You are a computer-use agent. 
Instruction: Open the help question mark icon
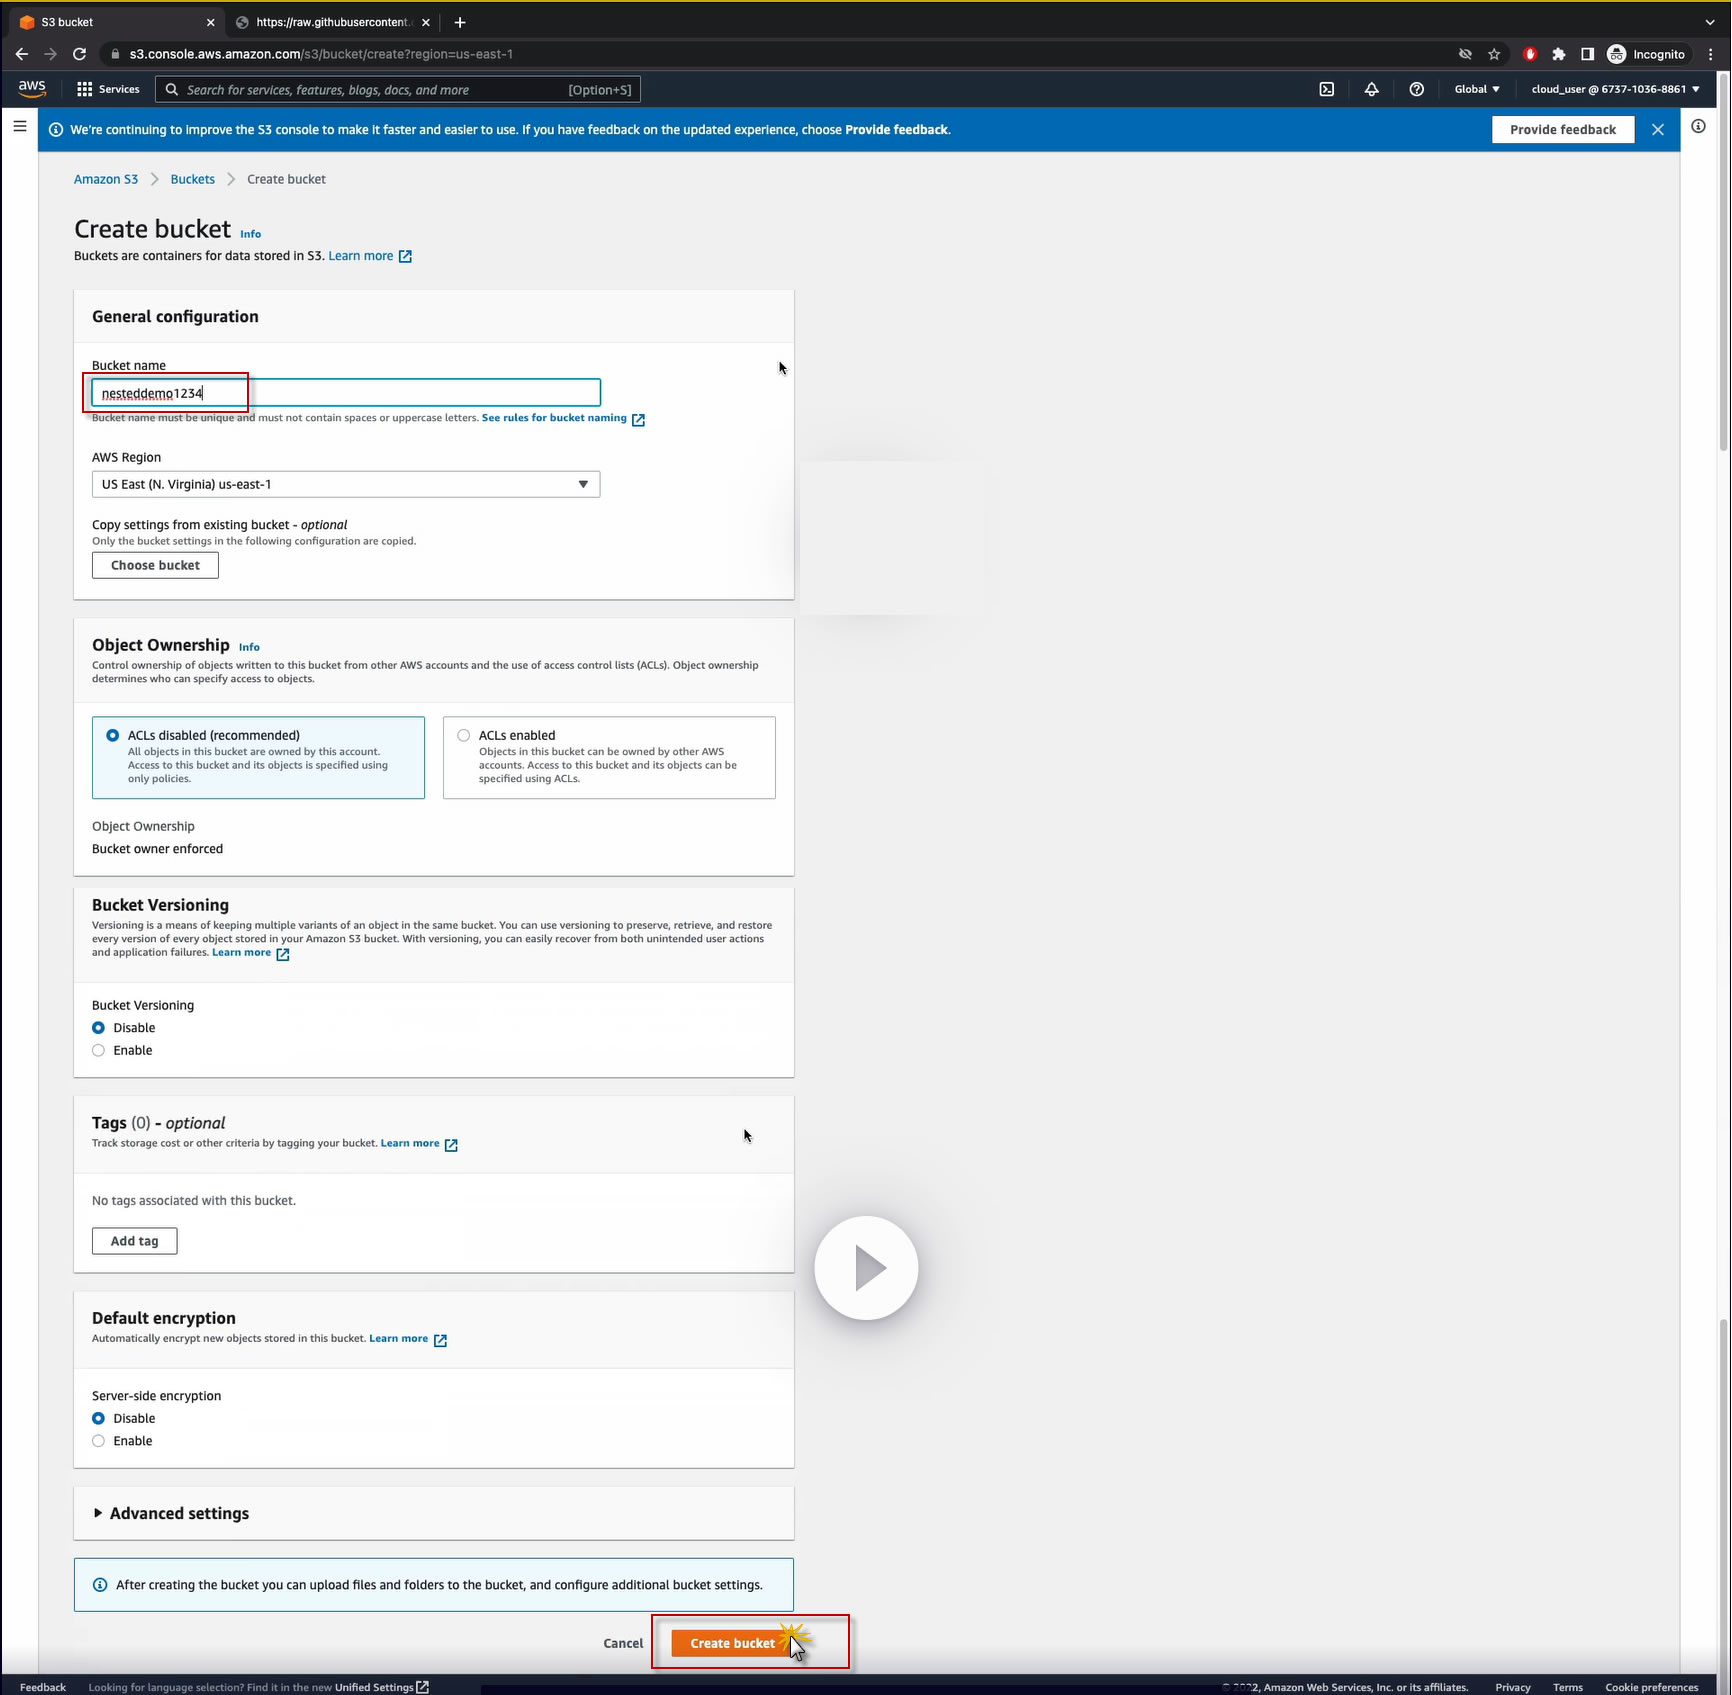click(x=1417, y=89)
